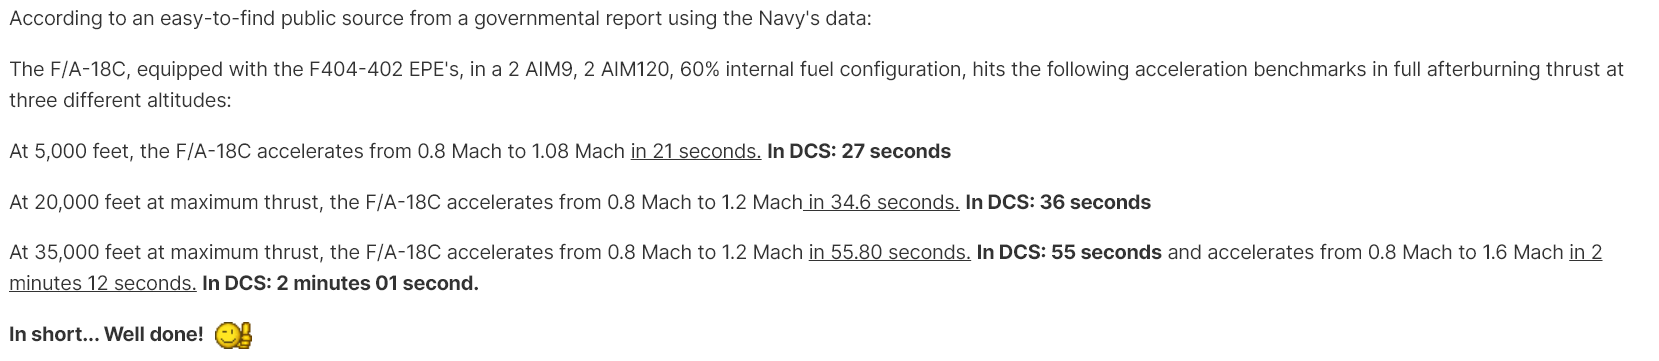Click bold text "In DCS: 55 seconds"
The height and width of the screenshot is (361, 1659).
coord(1069,252)
